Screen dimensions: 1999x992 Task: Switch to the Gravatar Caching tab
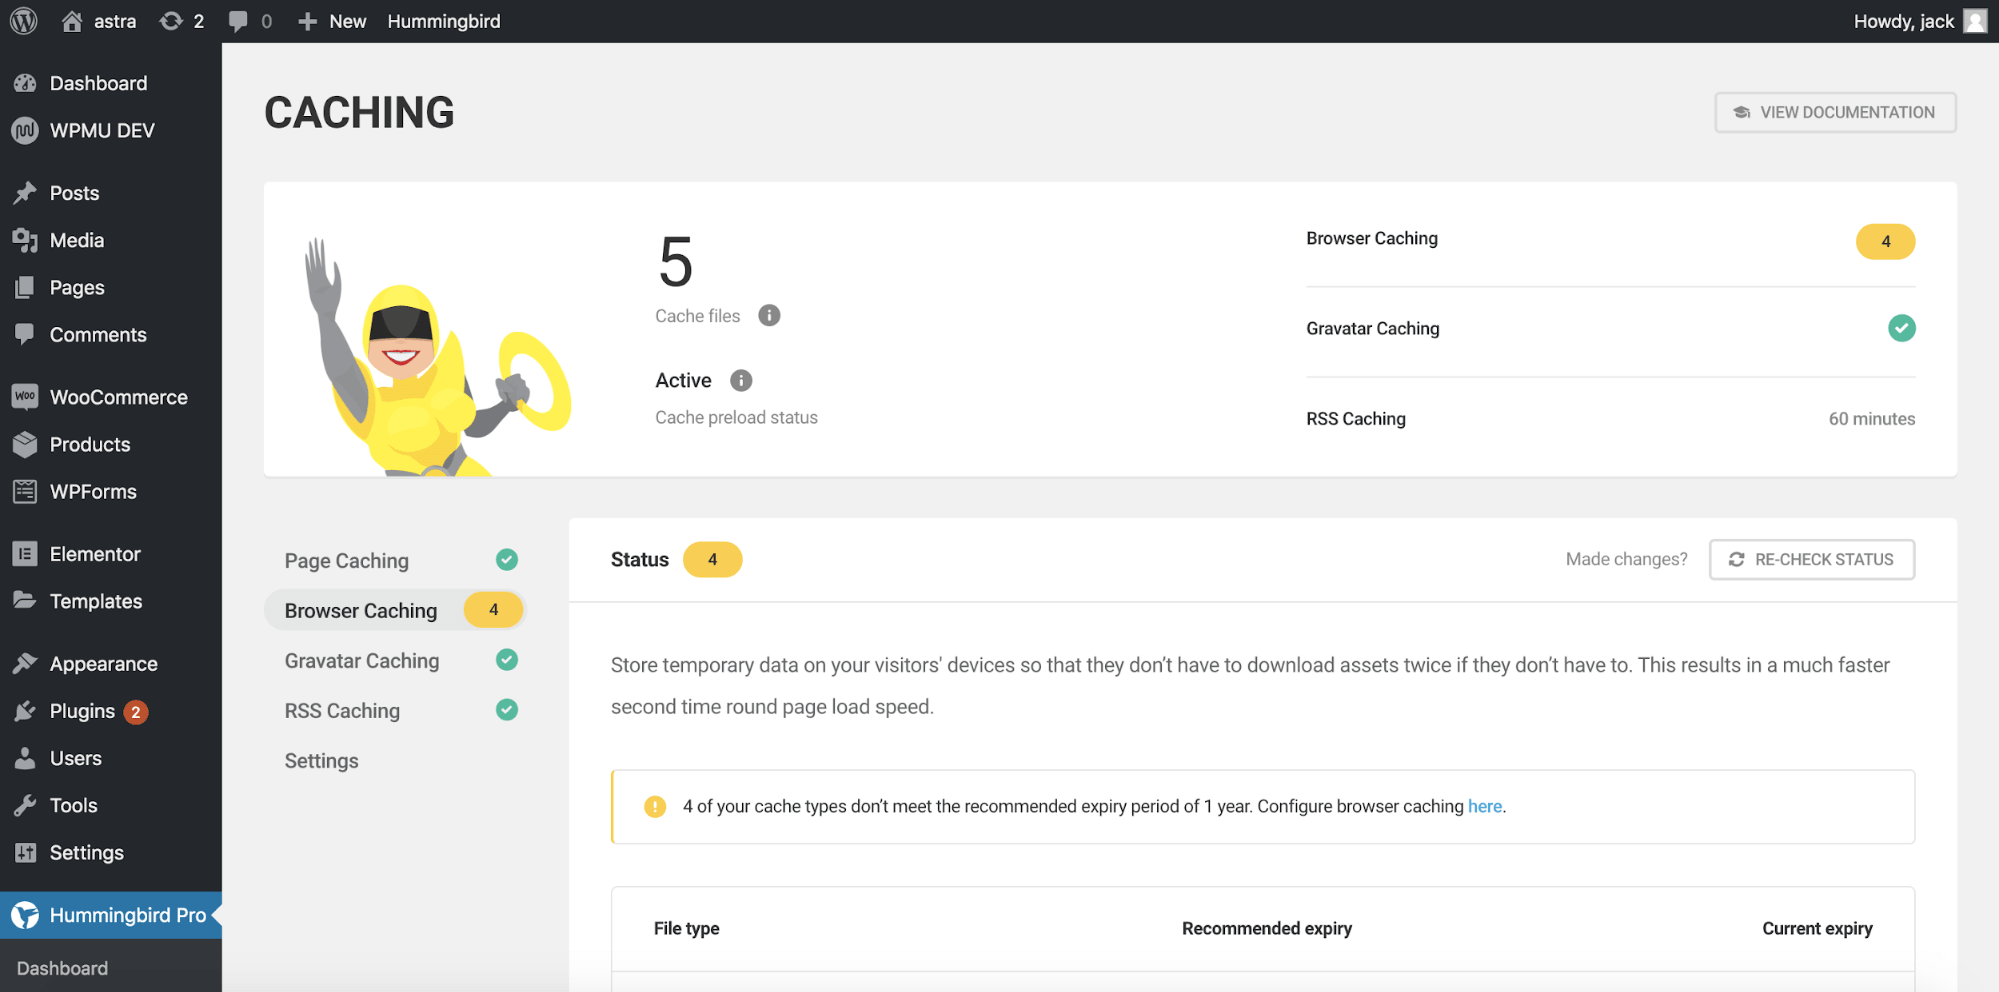click(361, 660)
